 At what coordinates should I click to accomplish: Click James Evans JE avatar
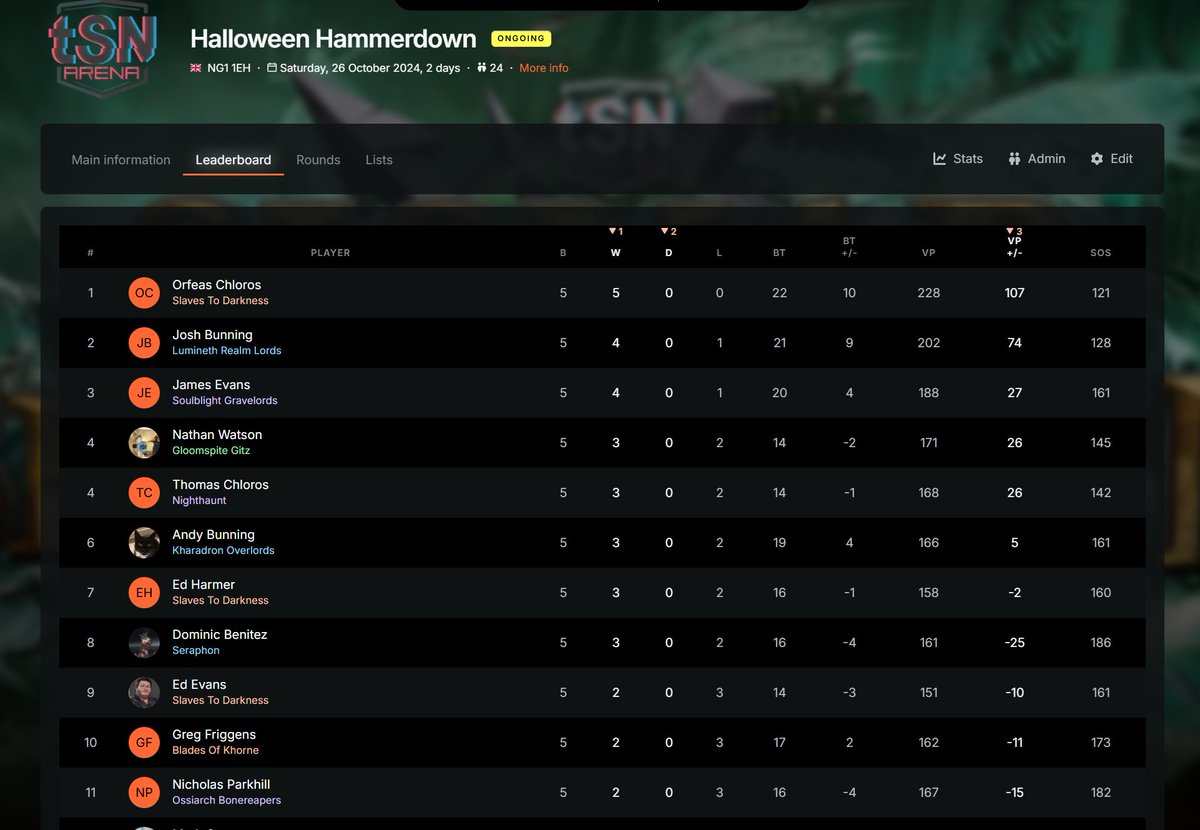pos(144,393)
